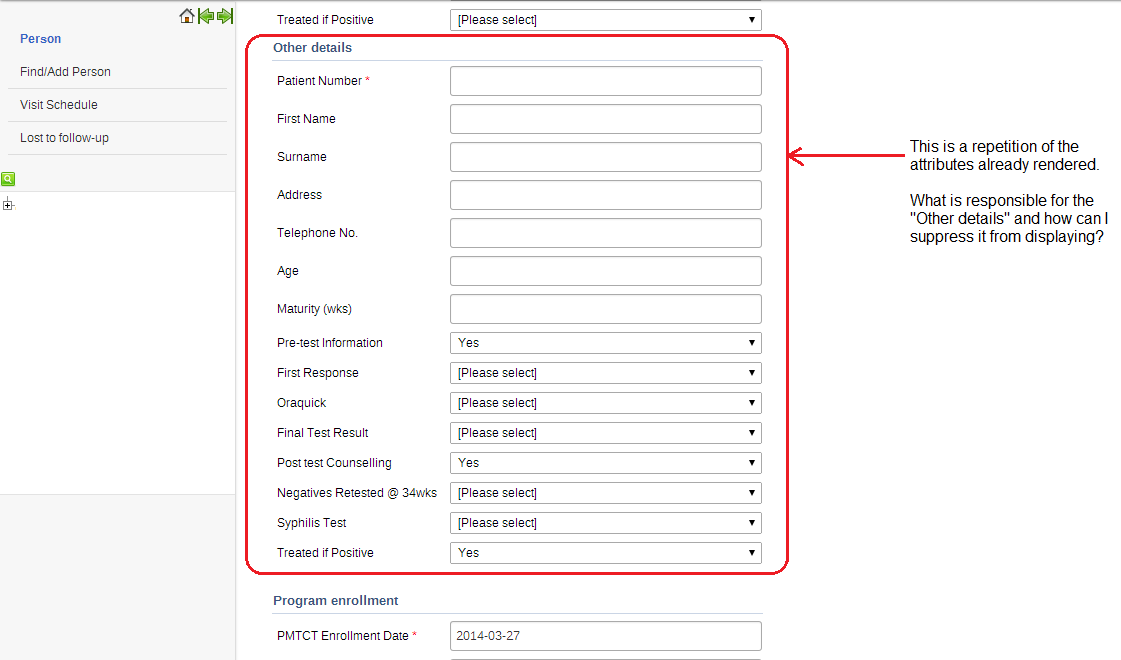Select the Telephone No. input field
Viewport: 1121px width, 660px height.
point(605,233)
